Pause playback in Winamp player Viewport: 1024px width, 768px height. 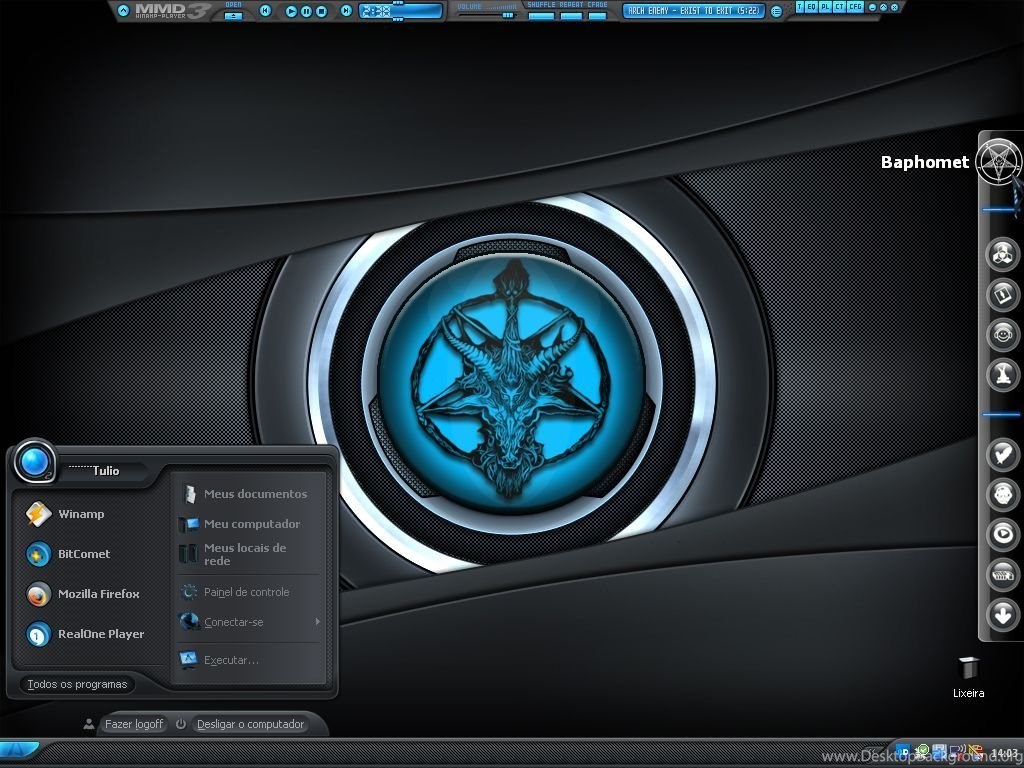(306, 11)
